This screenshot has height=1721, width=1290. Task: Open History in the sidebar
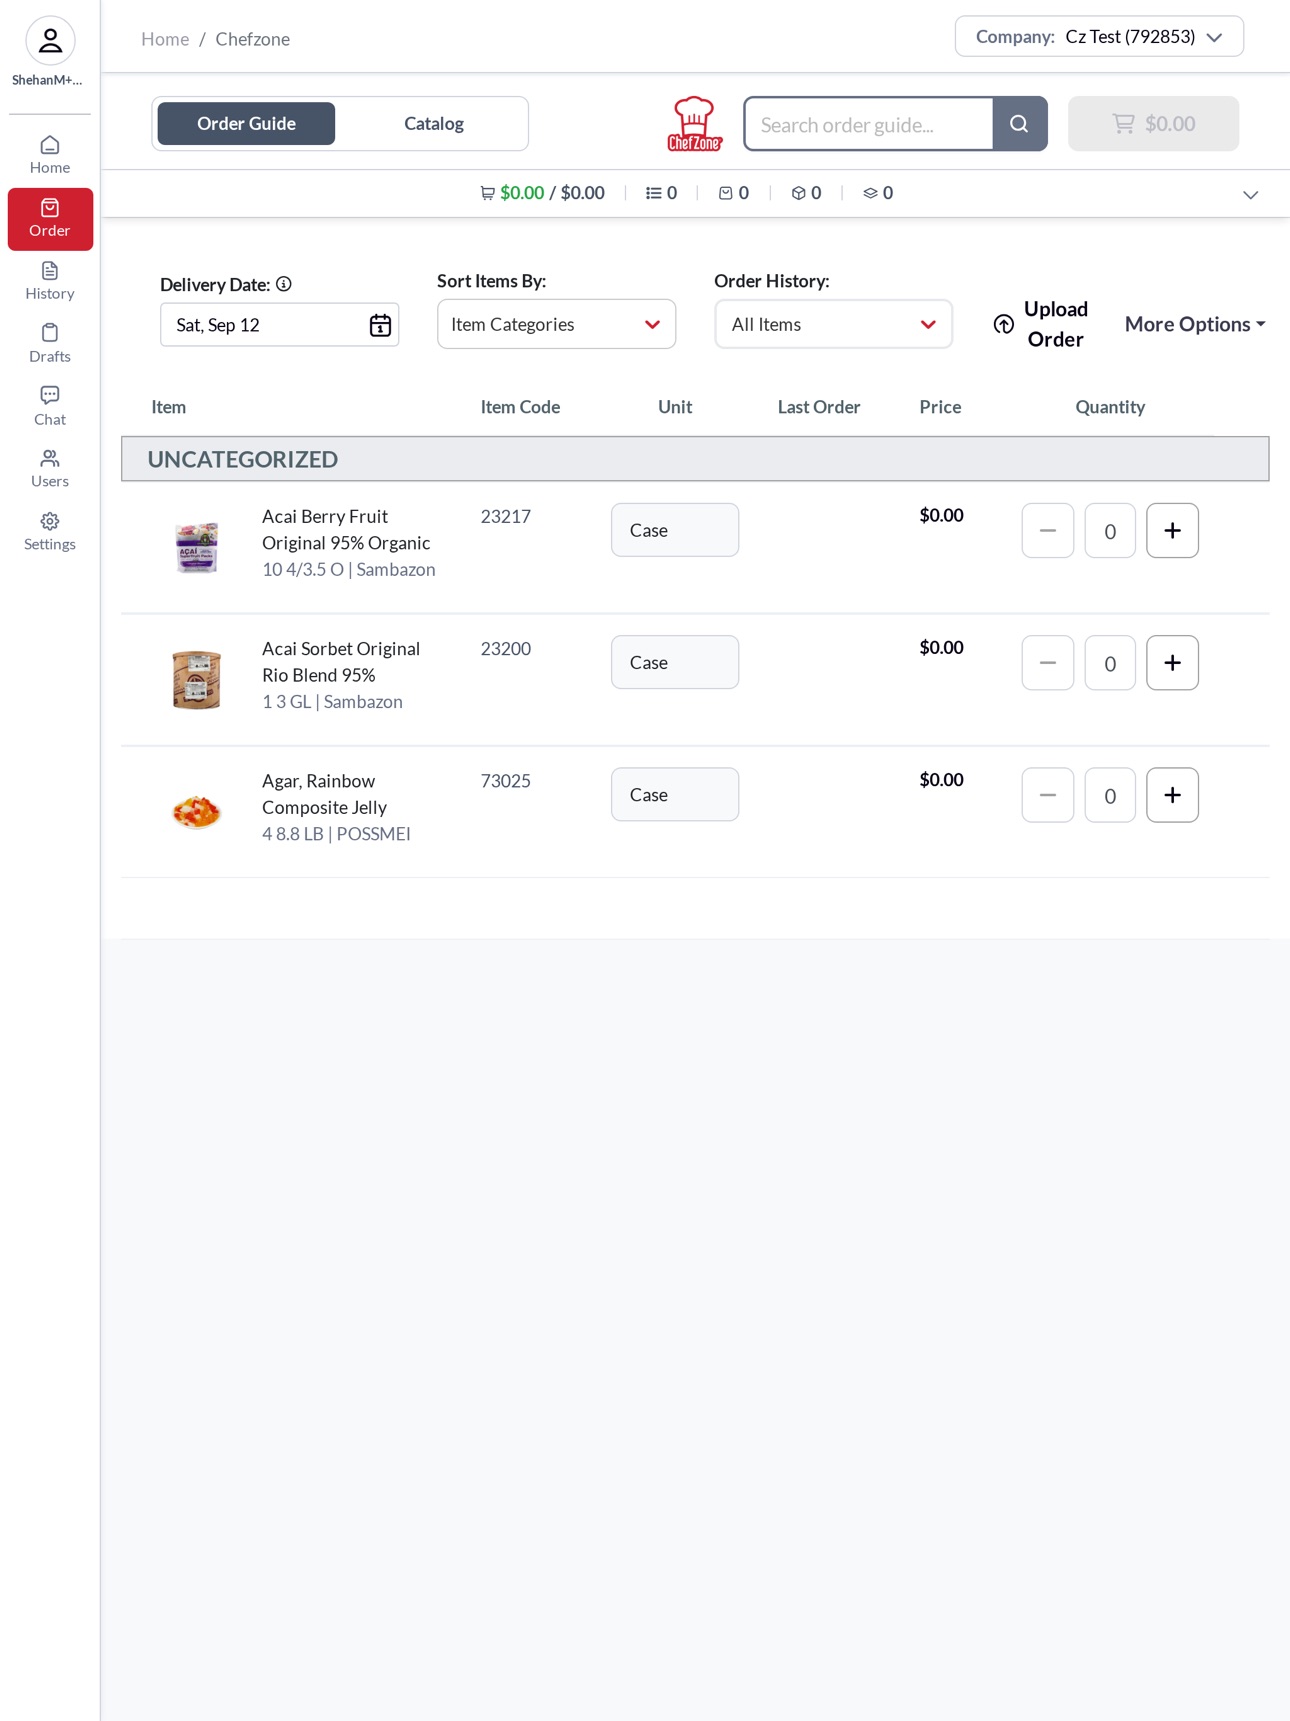click(50, 281)
